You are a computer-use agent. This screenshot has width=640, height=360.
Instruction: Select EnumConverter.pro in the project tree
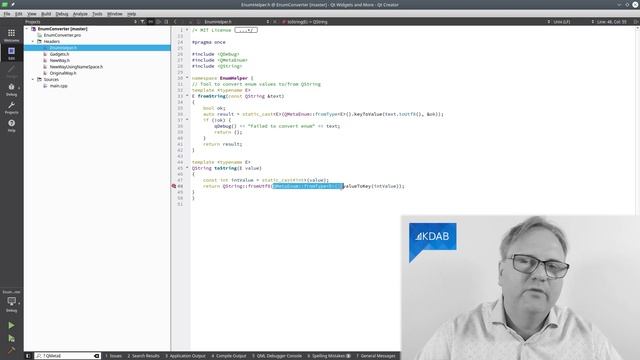62,35
